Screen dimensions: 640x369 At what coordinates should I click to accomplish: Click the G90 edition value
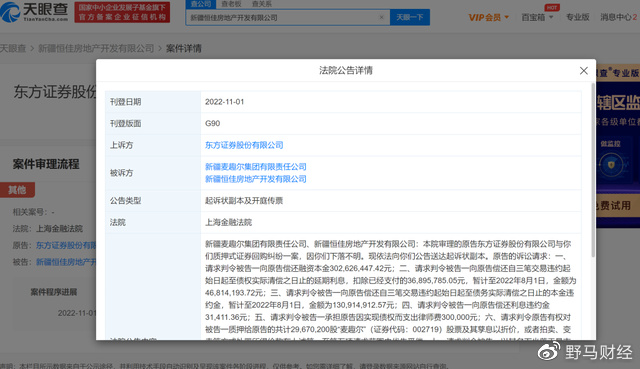click(x=213, y=123)
